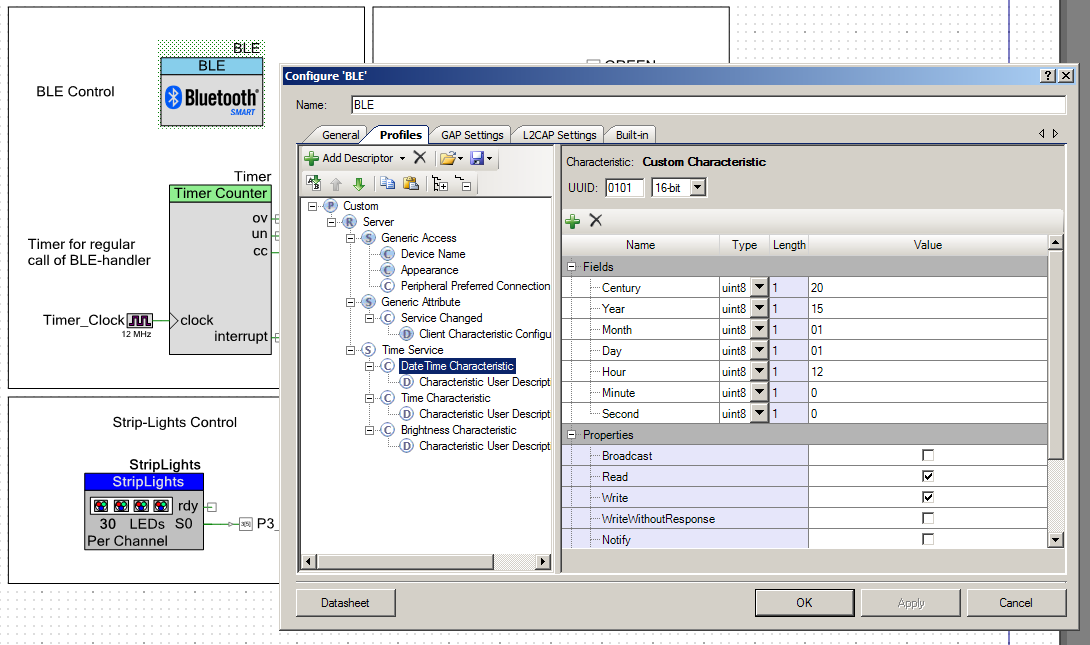Click the Century value cell showing 20
This screenshot has width=1090, height=645.
[927, 287]
